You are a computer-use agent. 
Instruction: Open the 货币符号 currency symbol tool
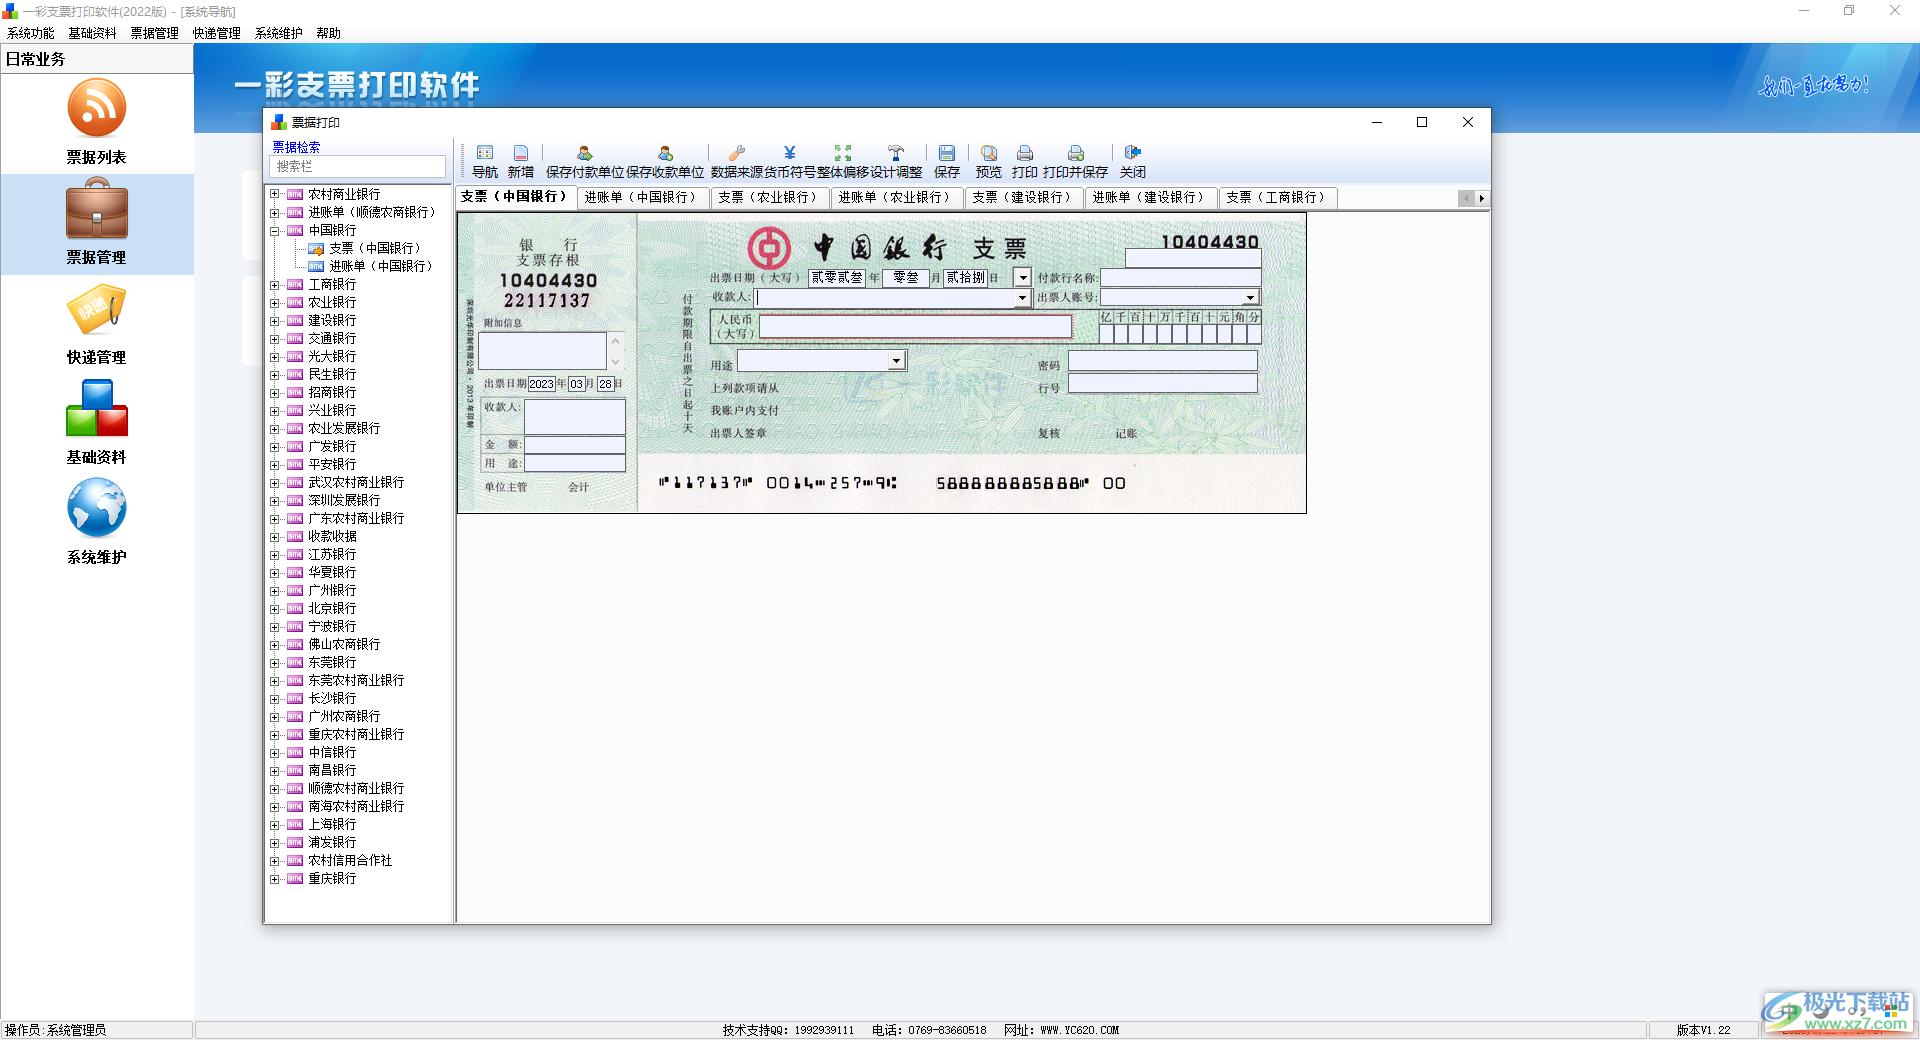790,160
